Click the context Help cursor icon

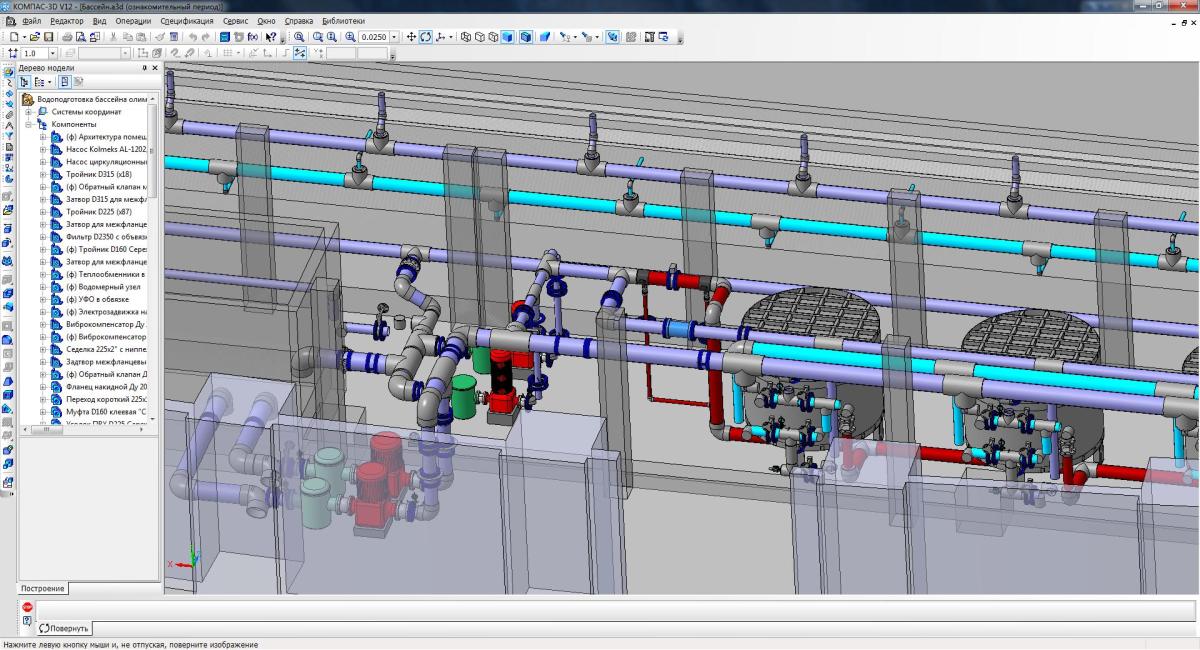click(x=271, y=37)
